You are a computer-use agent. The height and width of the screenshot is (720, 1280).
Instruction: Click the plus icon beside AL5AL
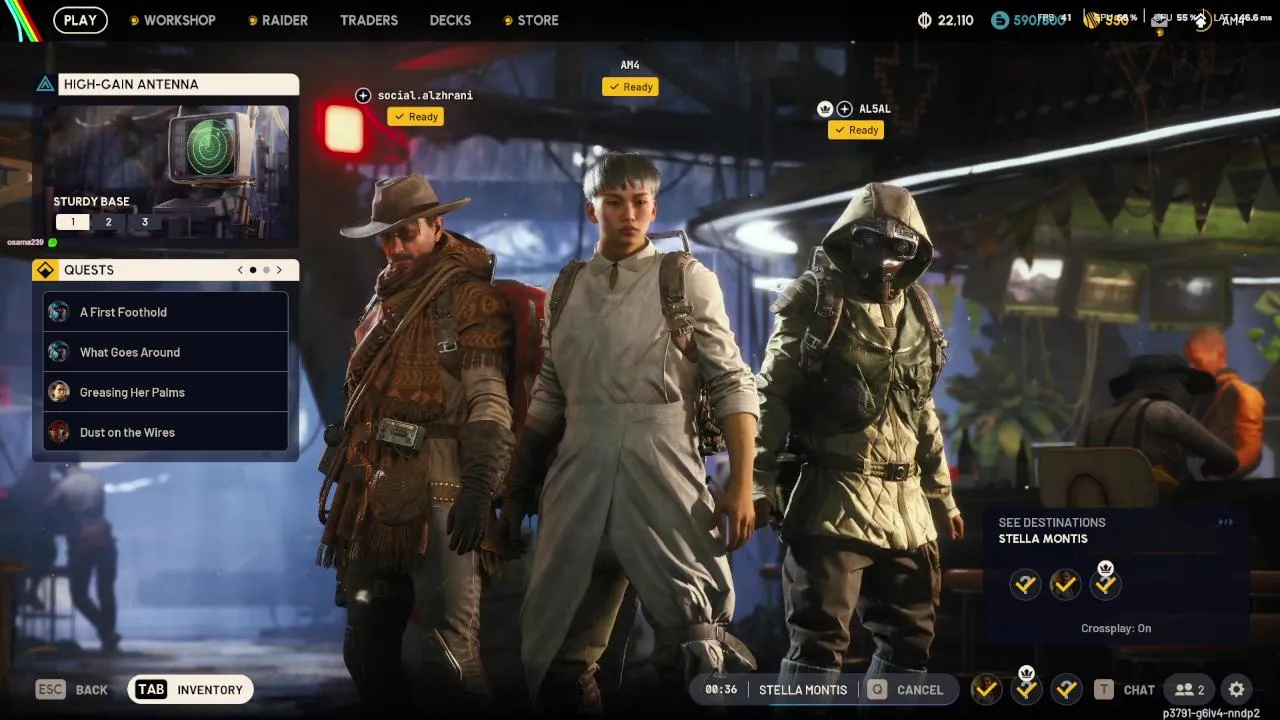(x=845, y=109)
